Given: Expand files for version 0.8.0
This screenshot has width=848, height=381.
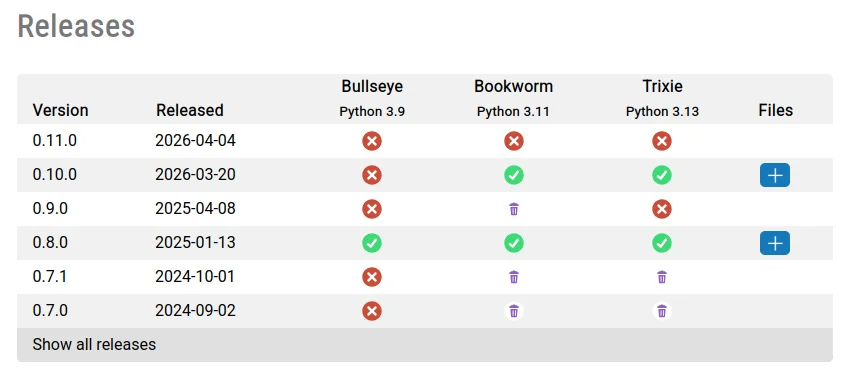Looking at the screenshot, I should [774, 243].
